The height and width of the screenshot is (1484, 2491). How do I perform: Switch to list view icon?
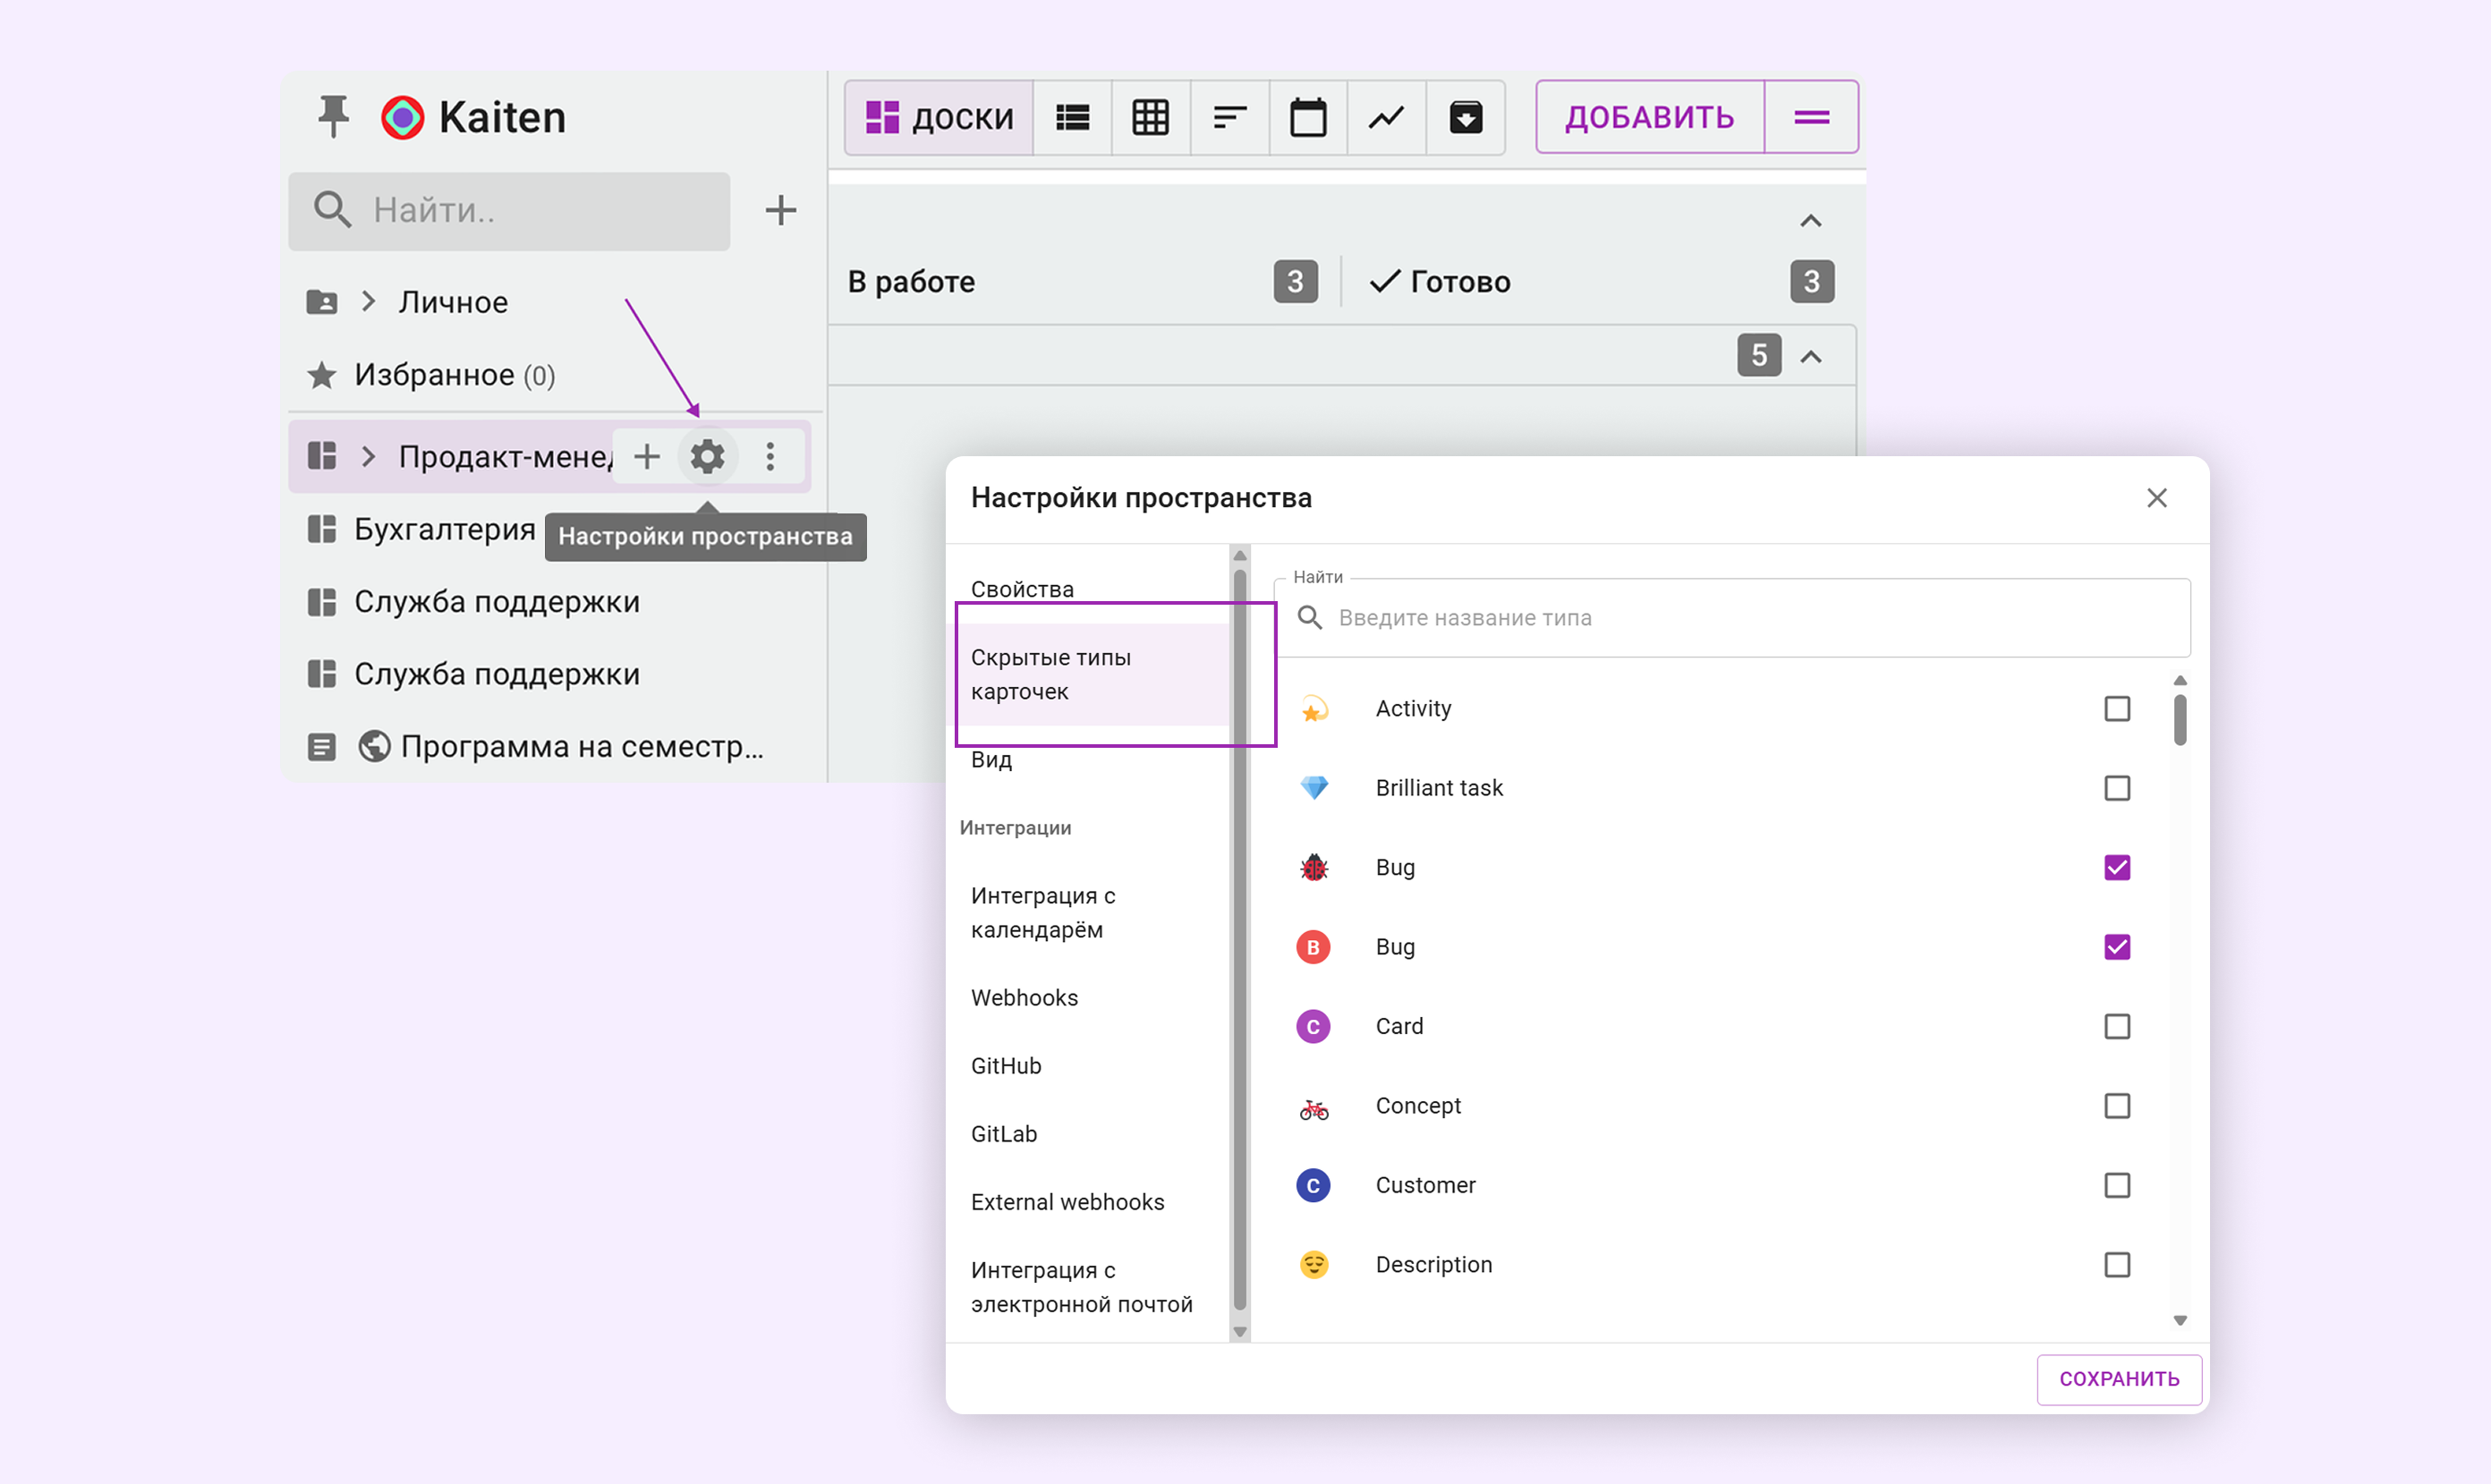1072,118
